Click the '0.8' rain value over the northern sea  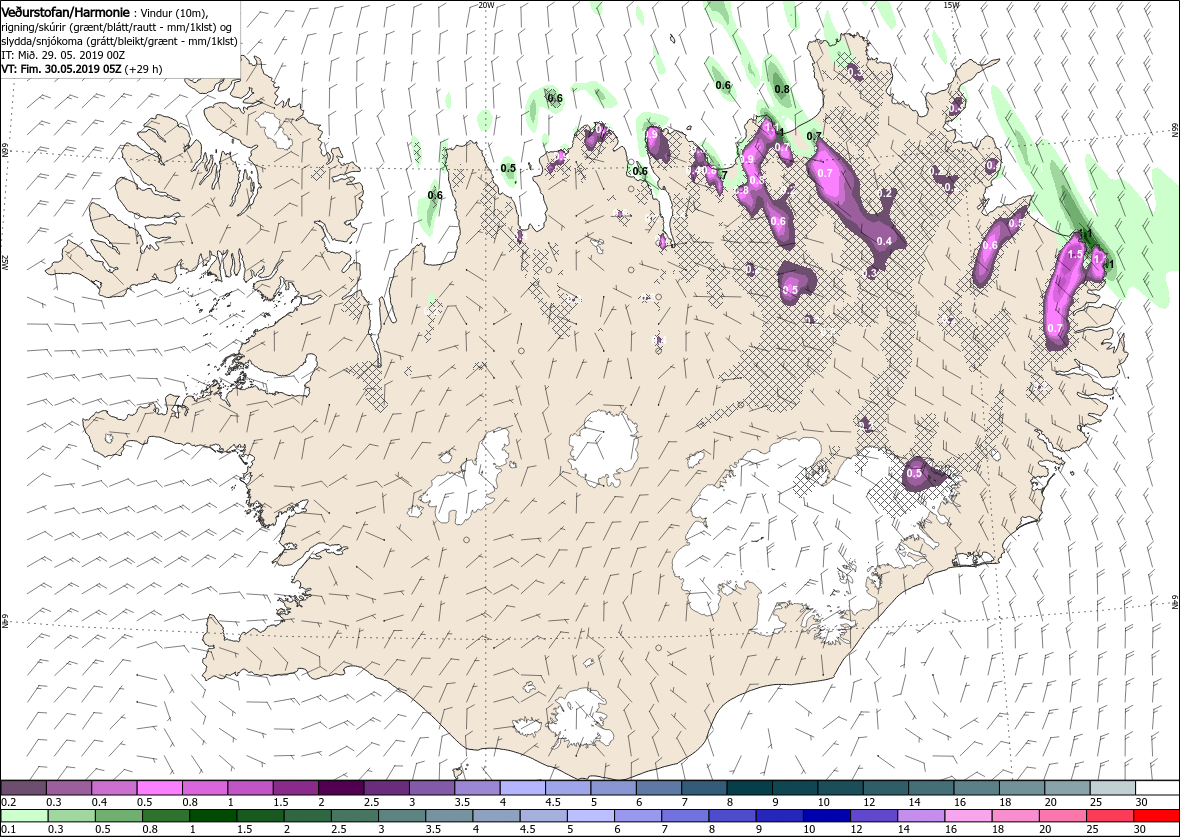pos(783,89)
